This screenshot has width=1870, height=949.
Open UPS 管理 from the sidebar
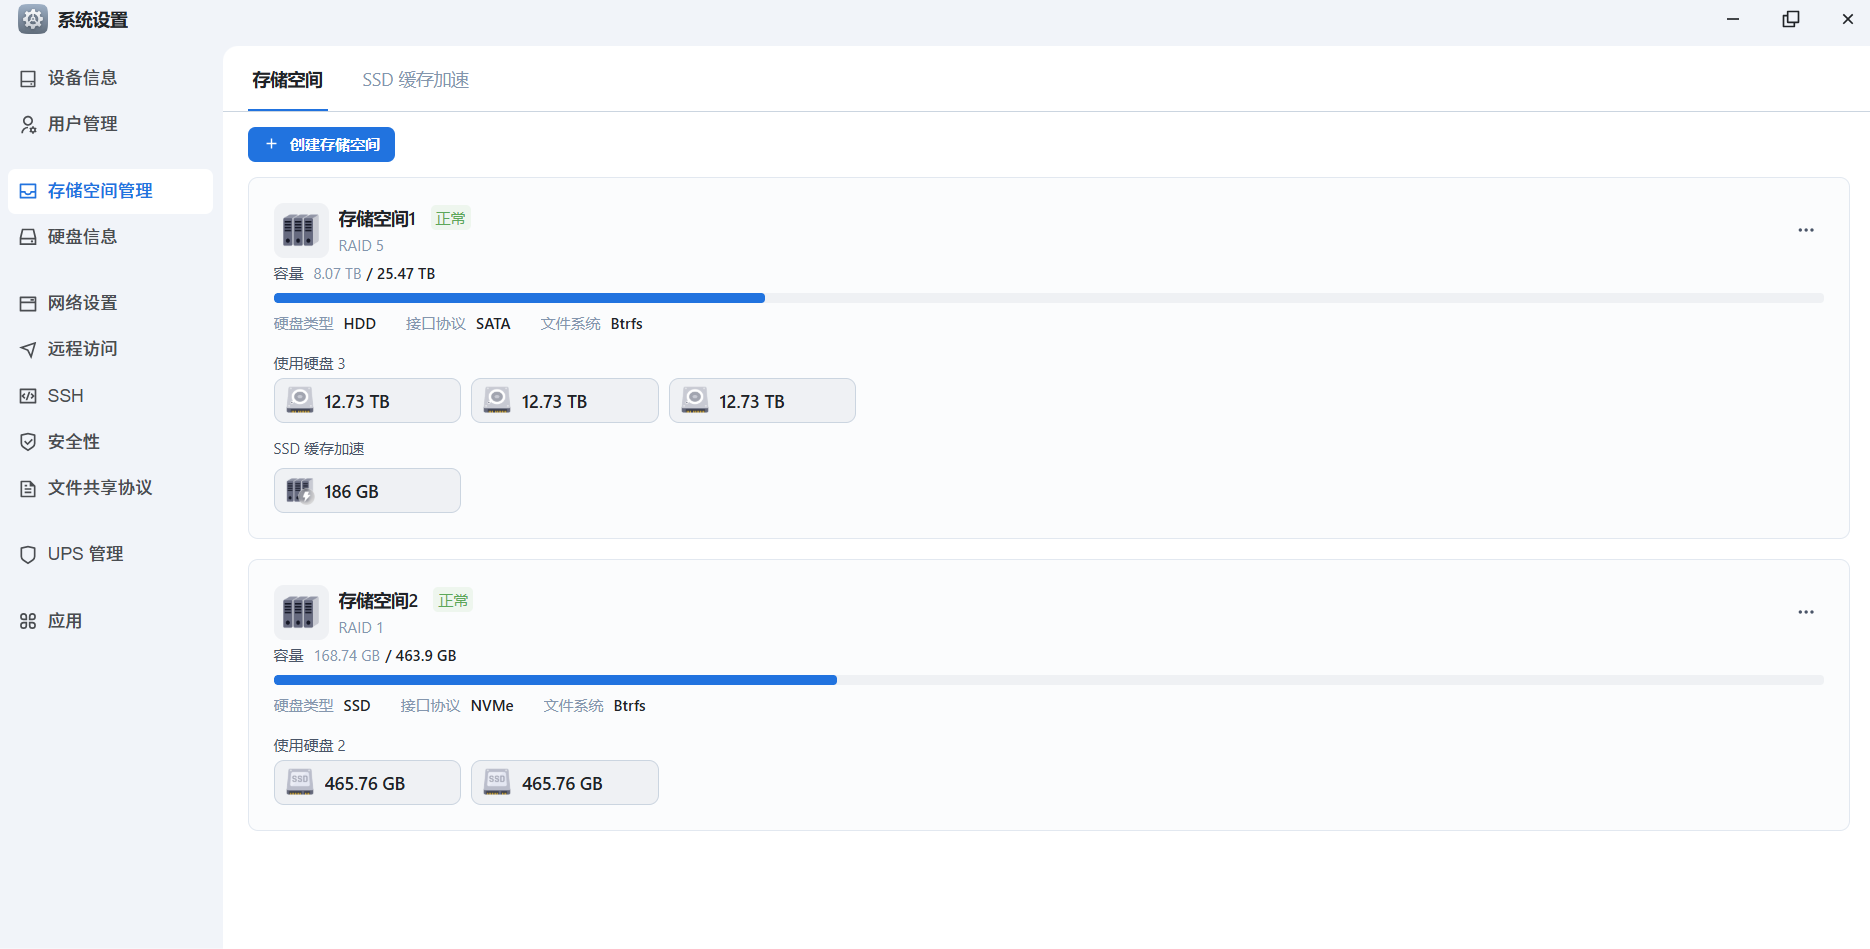tap(85, 554)
